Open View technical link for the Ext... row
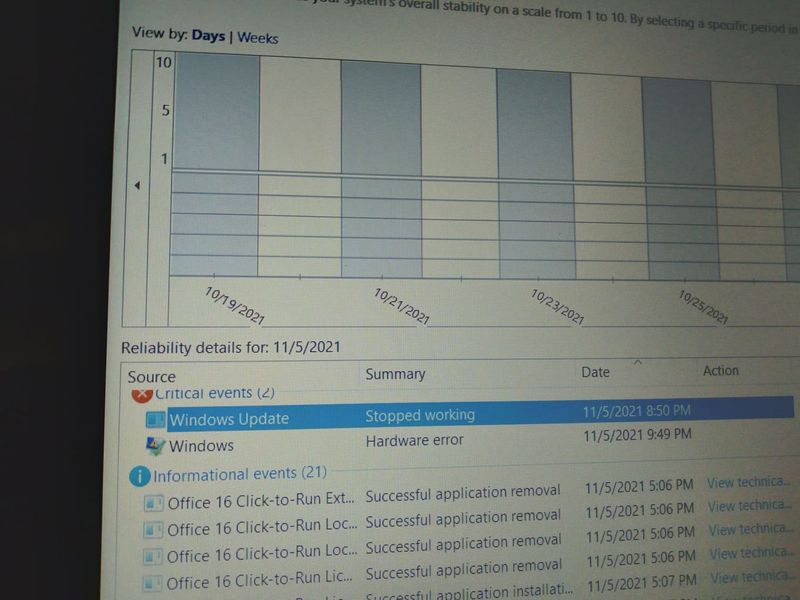Screen dimensions: 800x600 748,482
